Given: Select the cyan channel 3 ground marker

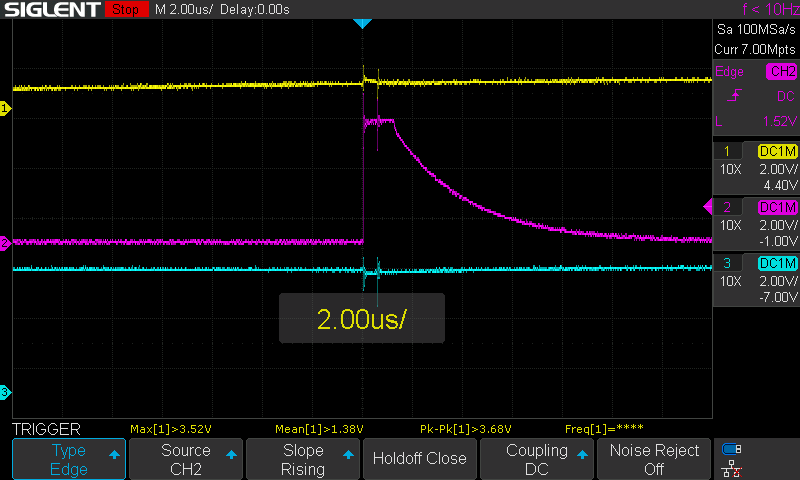Looking at the screenshot, I should pos(5,392).
